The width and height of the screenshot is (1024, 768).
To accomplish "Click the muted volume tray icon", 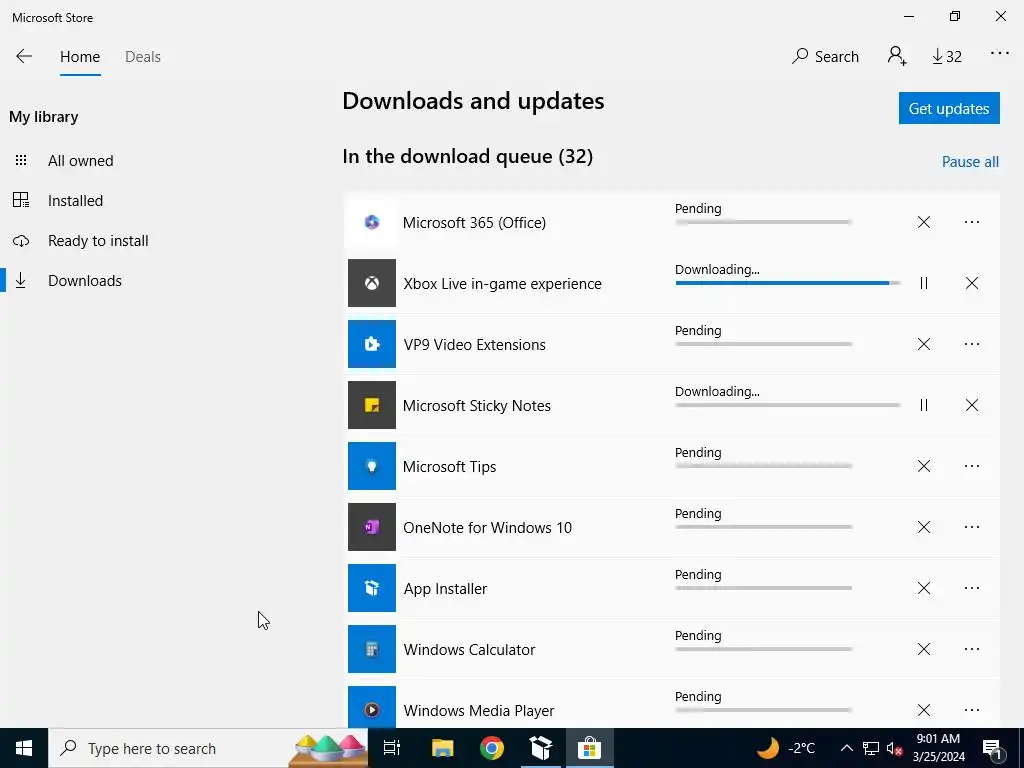I will click(895, 748).
